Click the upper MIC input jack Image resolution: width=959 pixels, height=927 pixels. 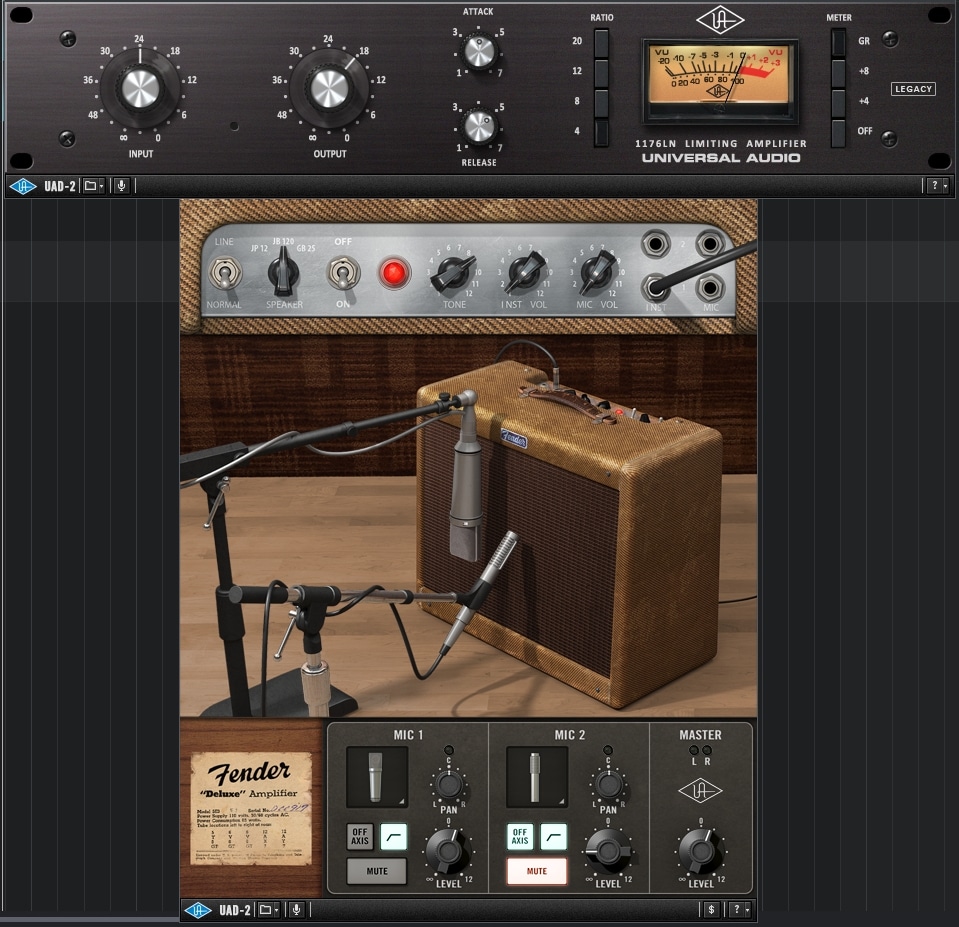(x=709, y=244)
